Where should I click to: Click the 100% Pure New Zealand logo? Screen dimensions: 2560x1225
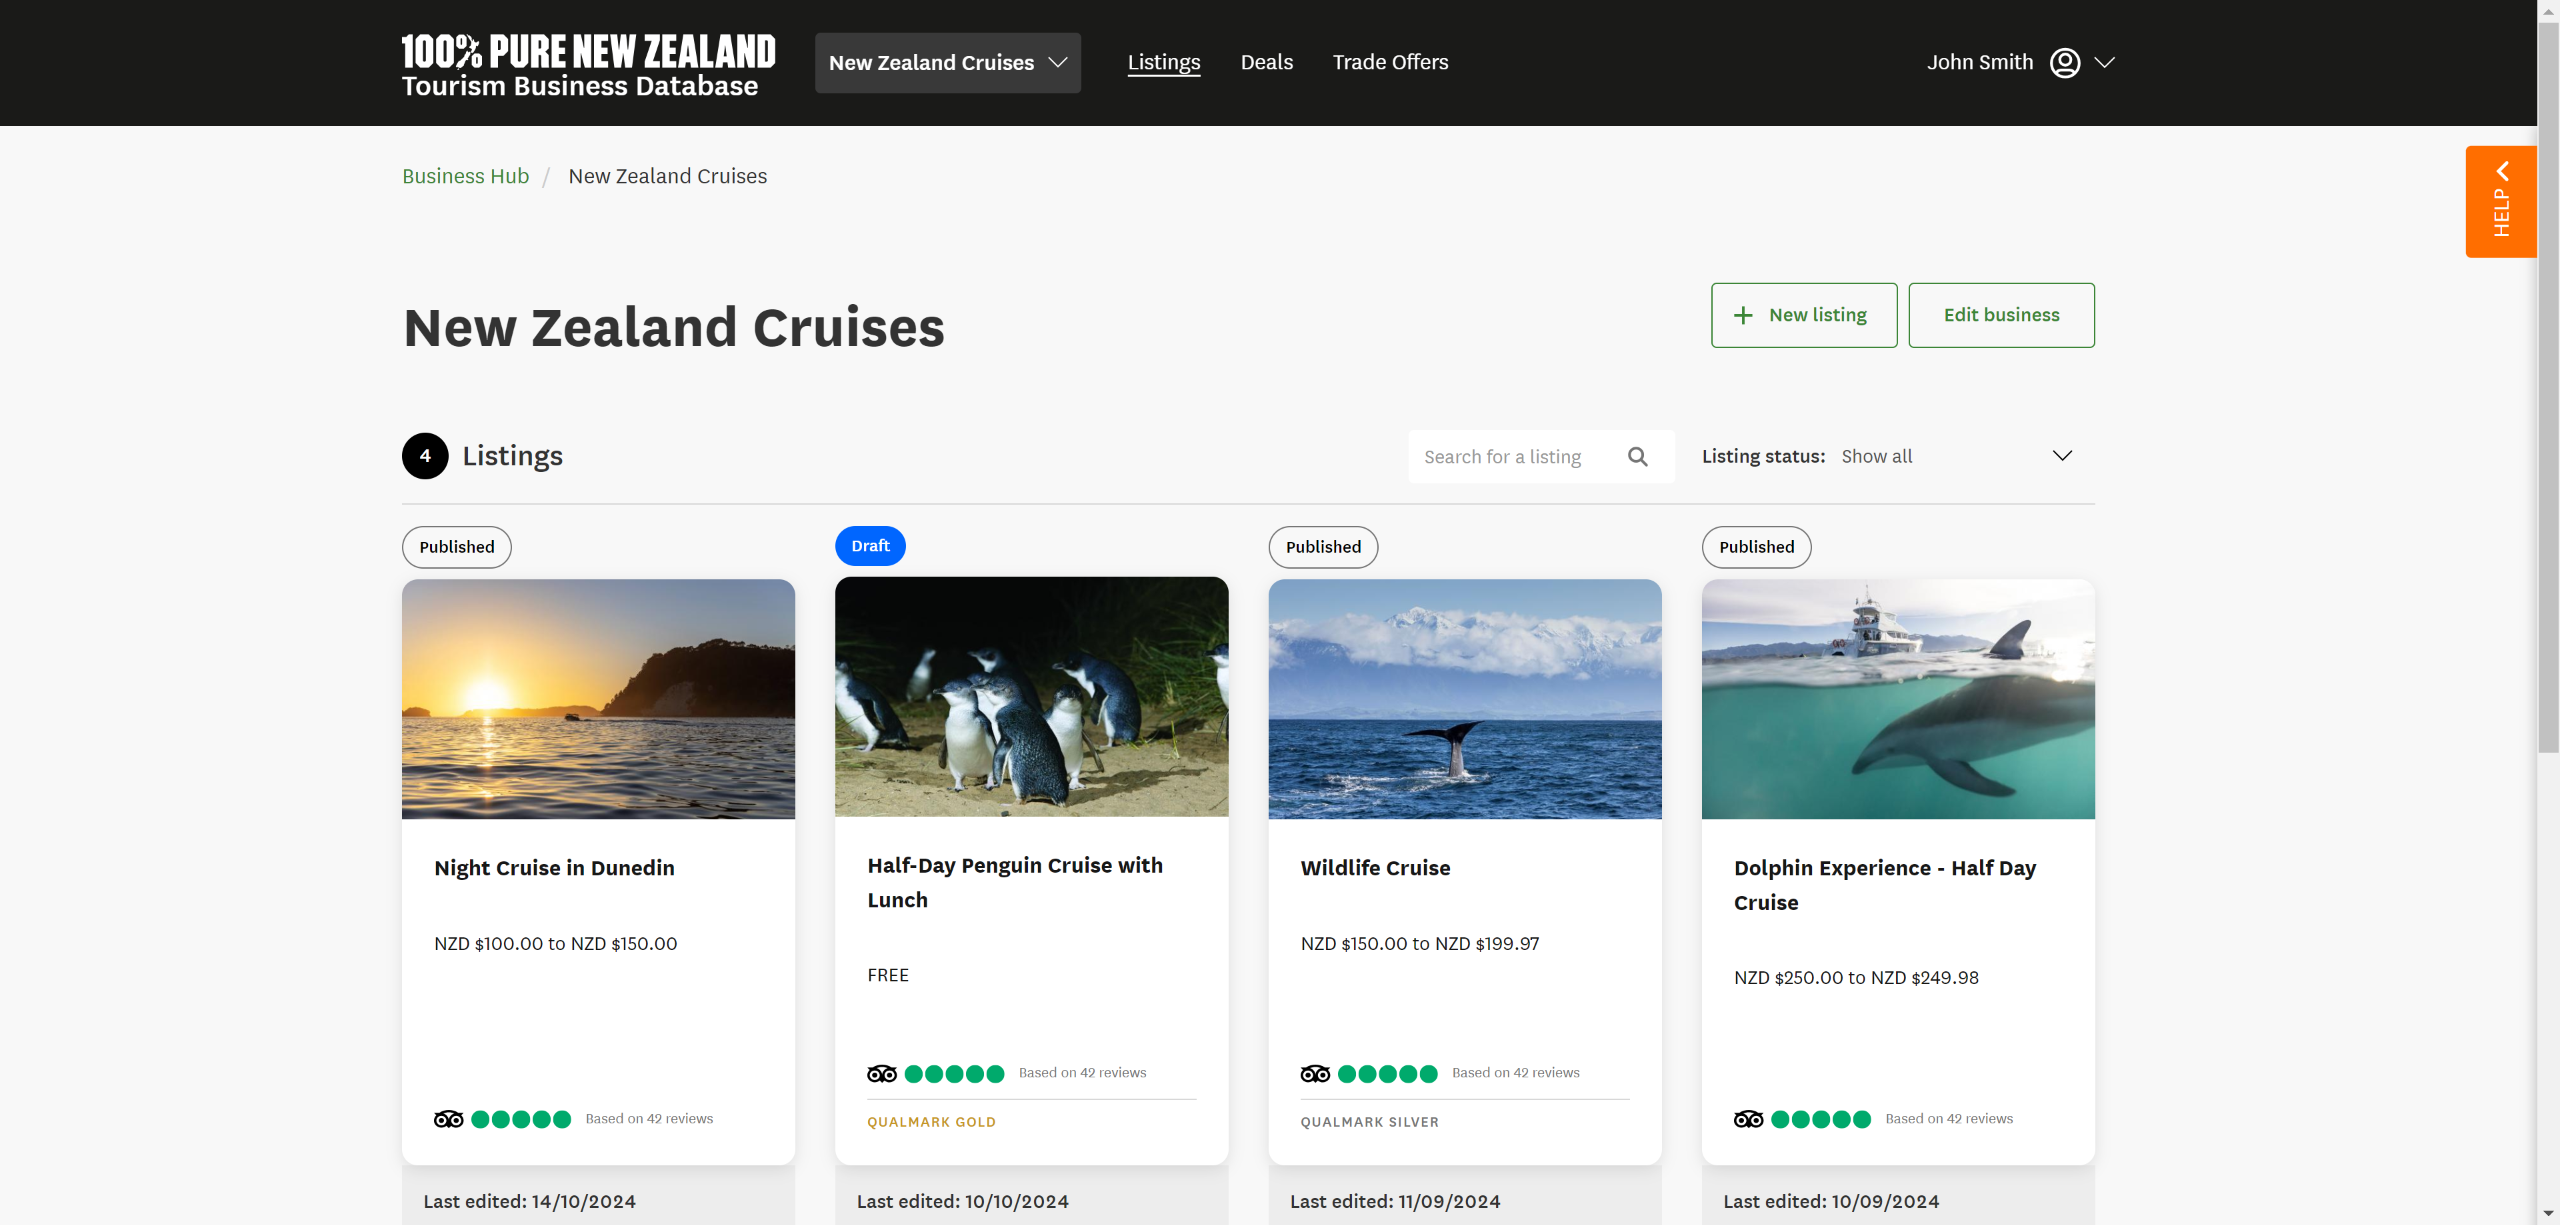coord(588,64)
